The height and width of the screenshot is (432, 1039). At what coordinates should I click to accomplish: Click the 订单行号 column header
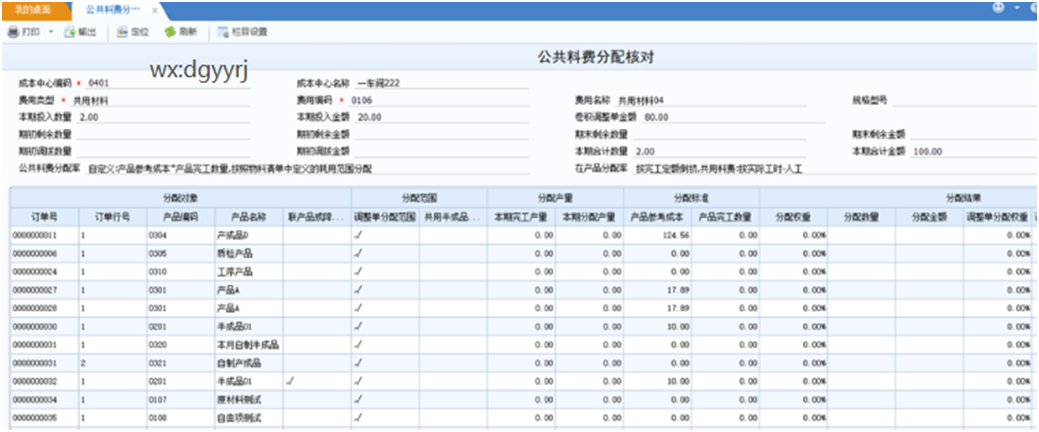112,217
